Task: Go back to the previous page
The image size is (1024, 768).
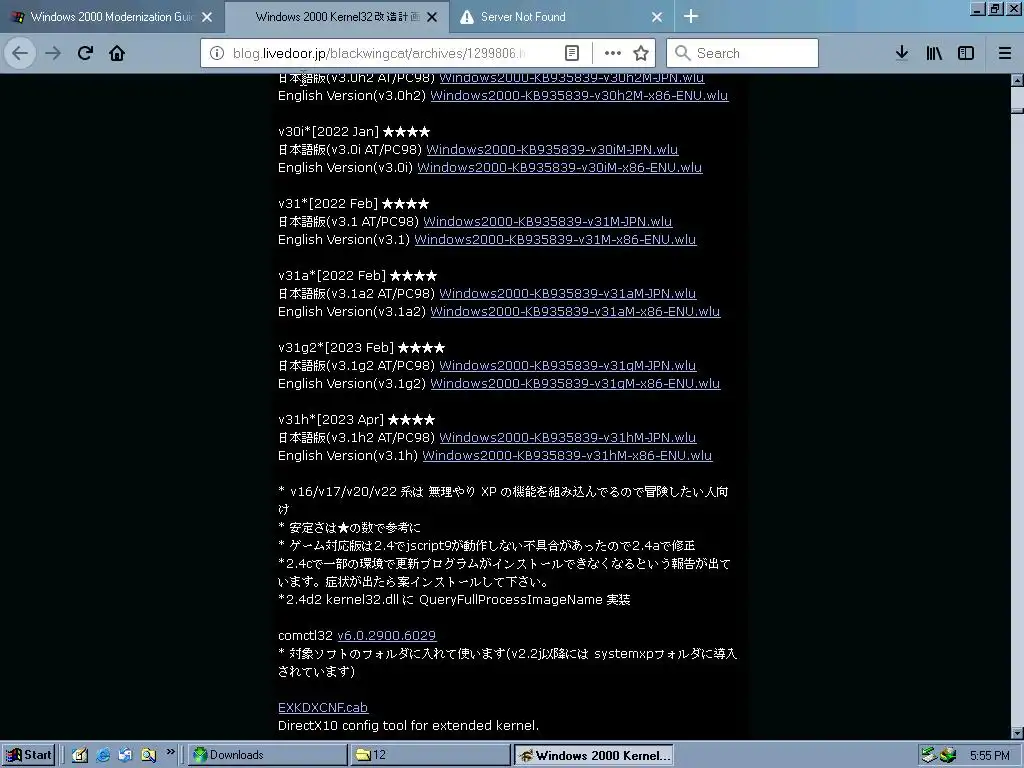Action: [x=20, y=53]
